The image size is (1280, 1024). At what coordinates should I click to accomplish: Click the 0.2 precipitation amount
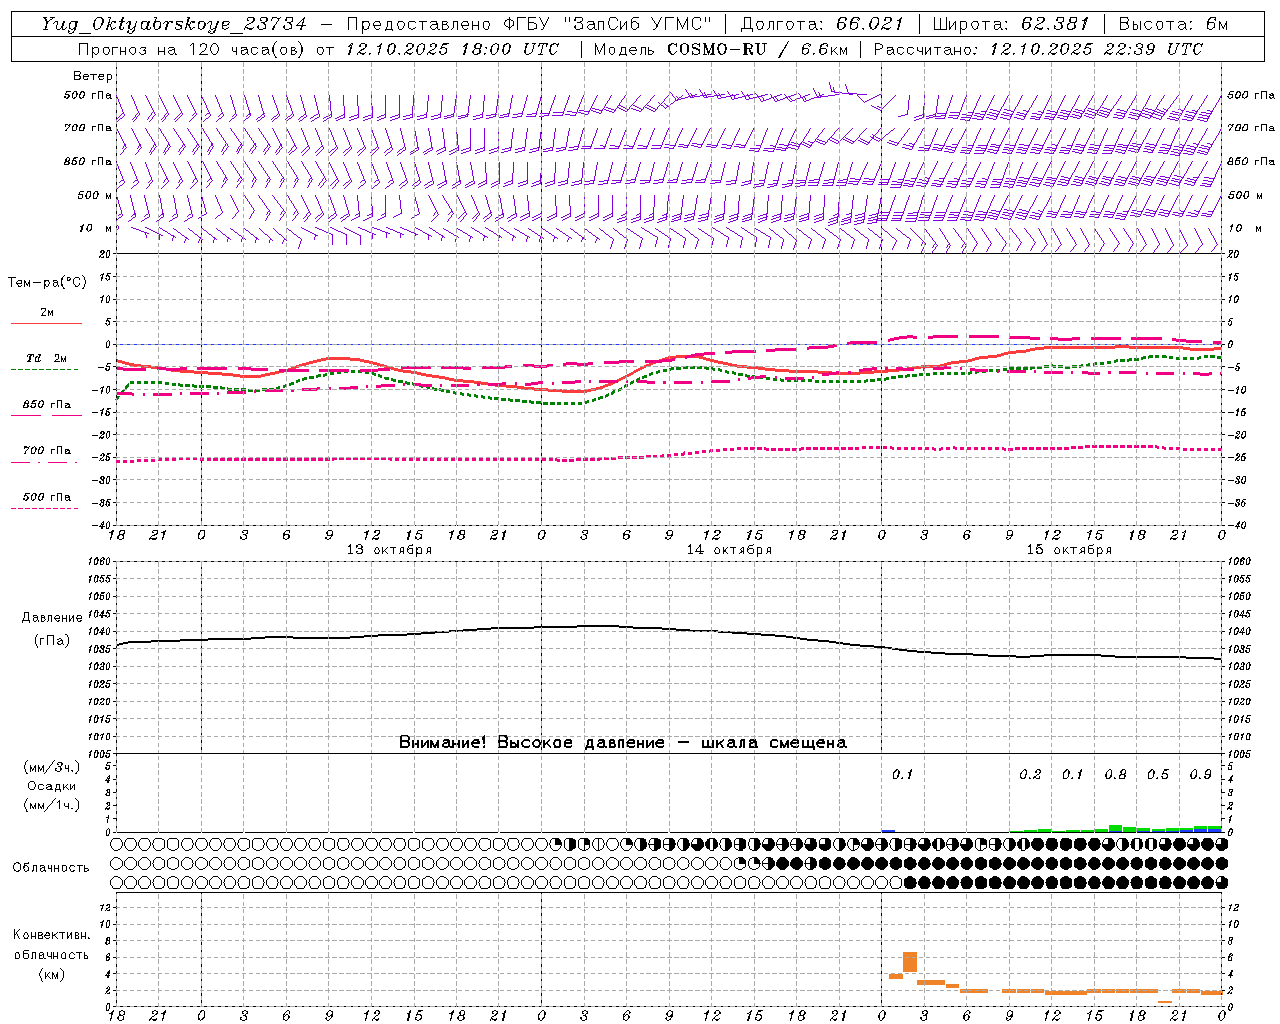tap(1030, 774)
